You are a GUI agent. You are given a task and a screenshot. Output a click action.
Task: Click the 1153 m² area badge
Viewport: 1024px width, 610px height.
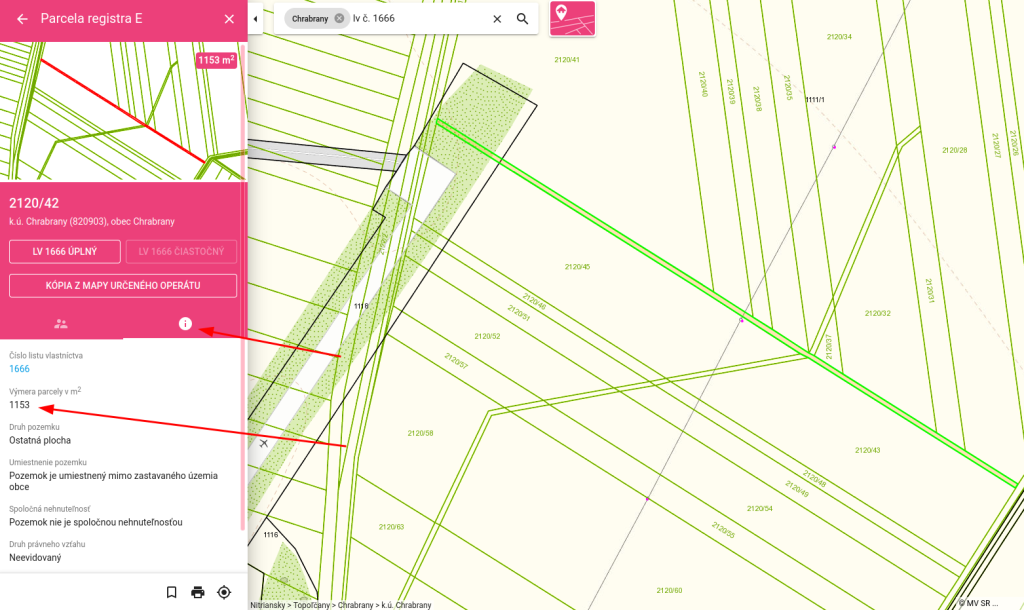click(x=216, y=60)
